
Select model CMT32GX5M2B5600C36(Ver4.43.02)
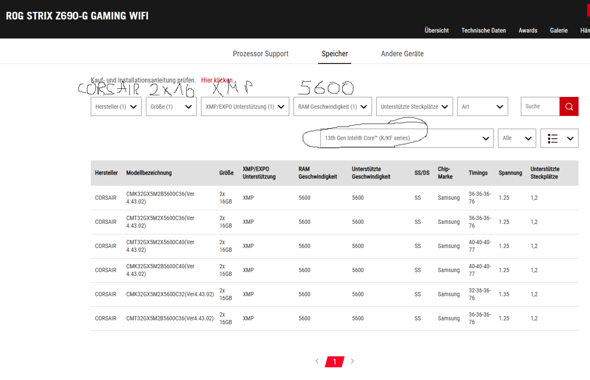(170, 318)
